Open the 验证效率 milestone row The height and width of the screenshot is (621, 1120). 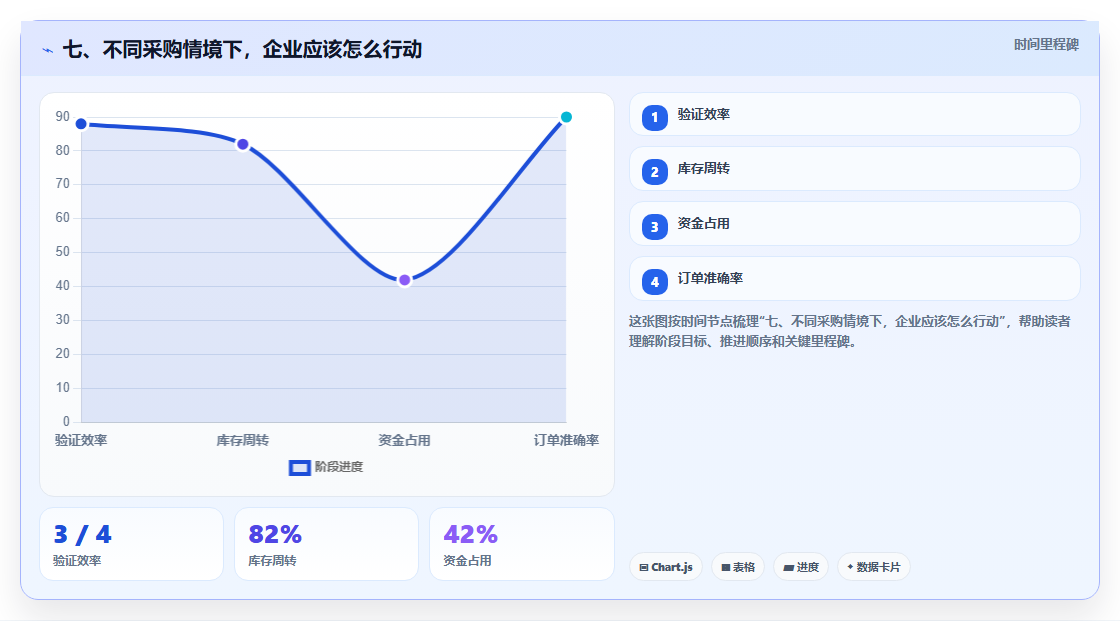(854, 114)
